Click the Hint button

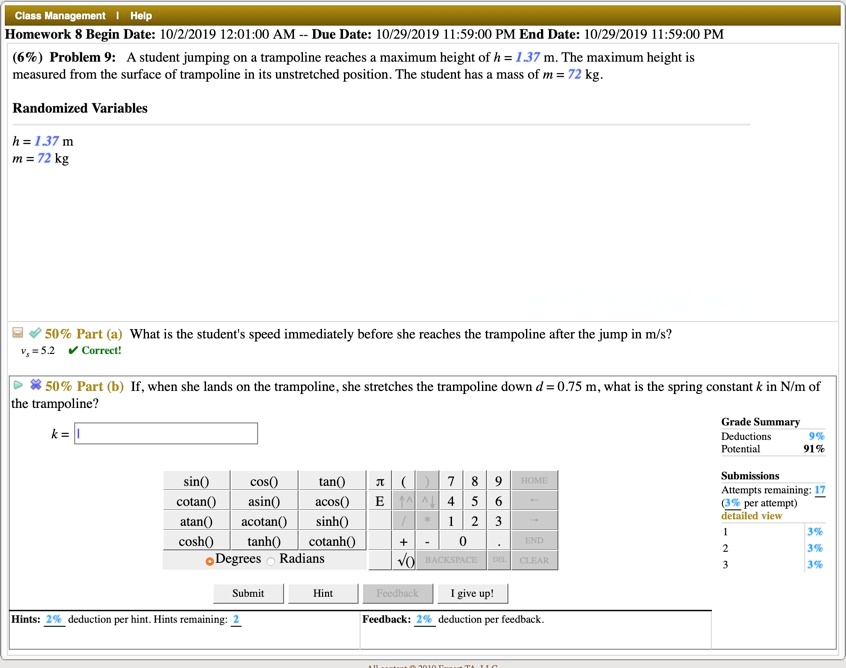click(323, 593)
